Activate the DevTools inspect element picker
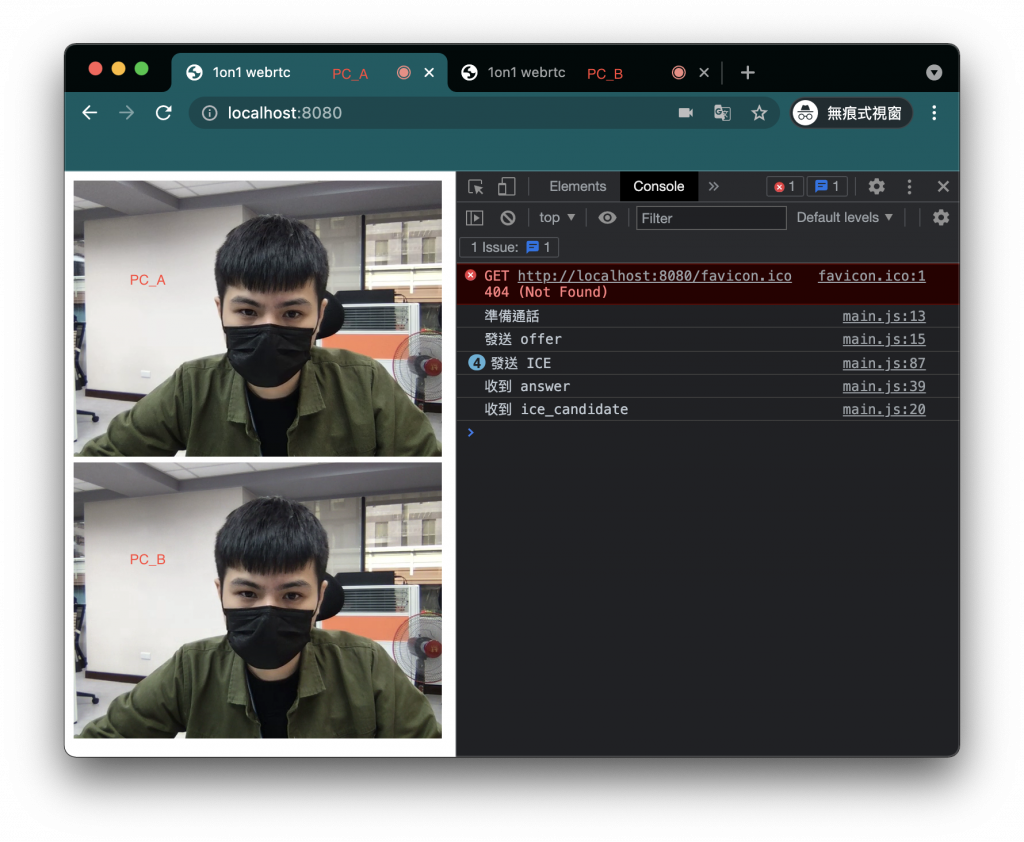This screenshot has width=1024, height=842. point(475,187)
